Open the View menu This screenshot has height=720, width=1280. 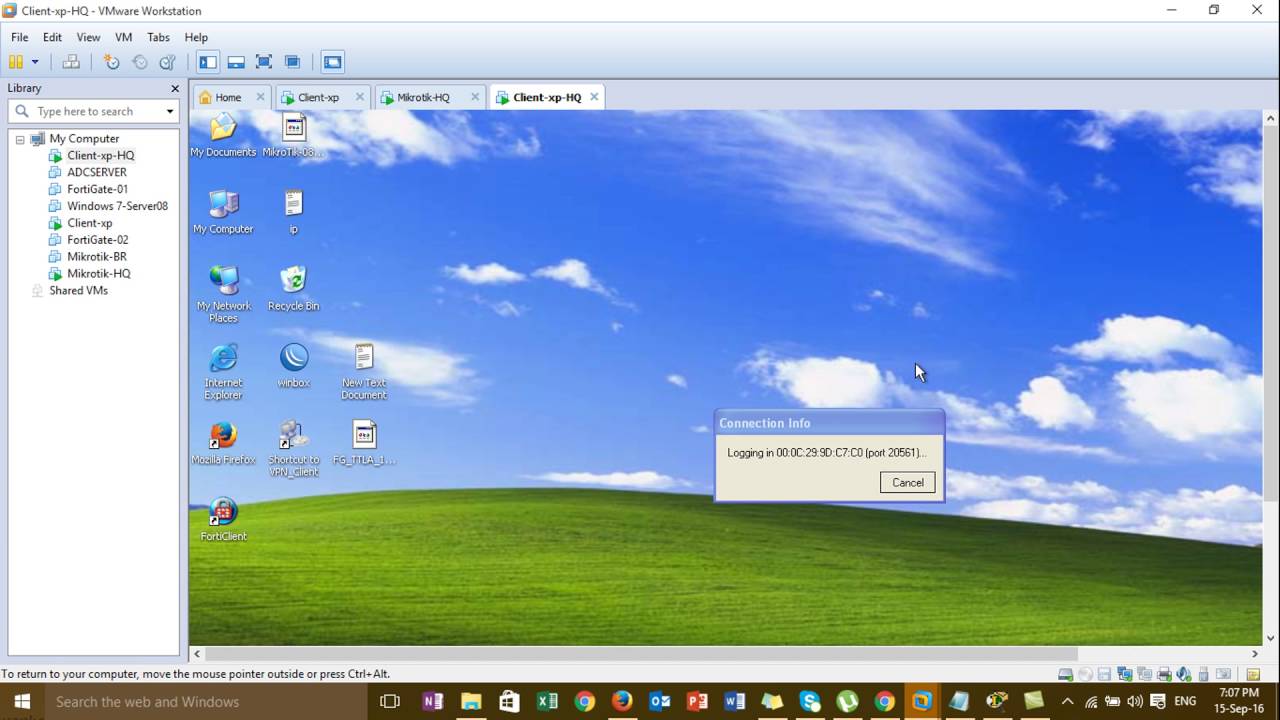(88, 37)
